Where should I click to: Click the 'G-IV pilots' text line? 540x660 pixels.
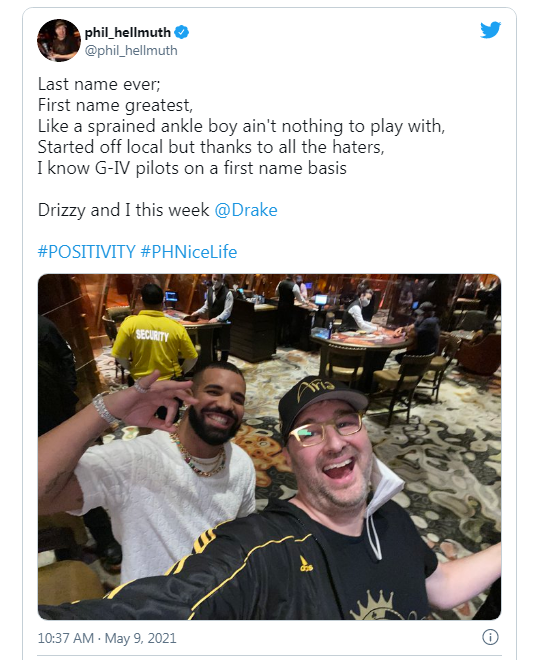coord(192,168)
